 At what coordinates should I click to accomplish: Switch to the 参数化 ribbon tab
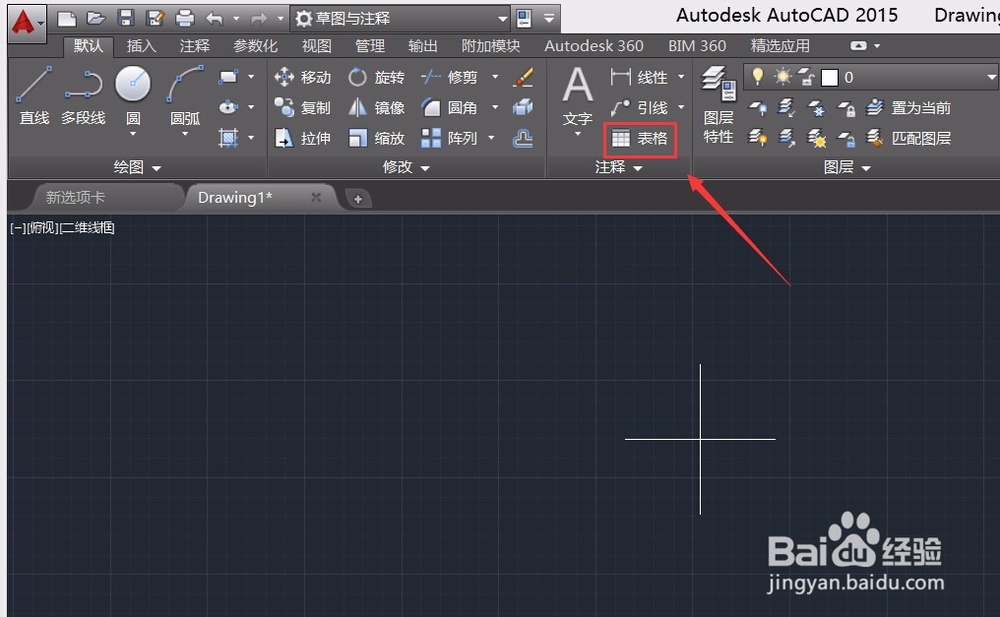point(255,46)
